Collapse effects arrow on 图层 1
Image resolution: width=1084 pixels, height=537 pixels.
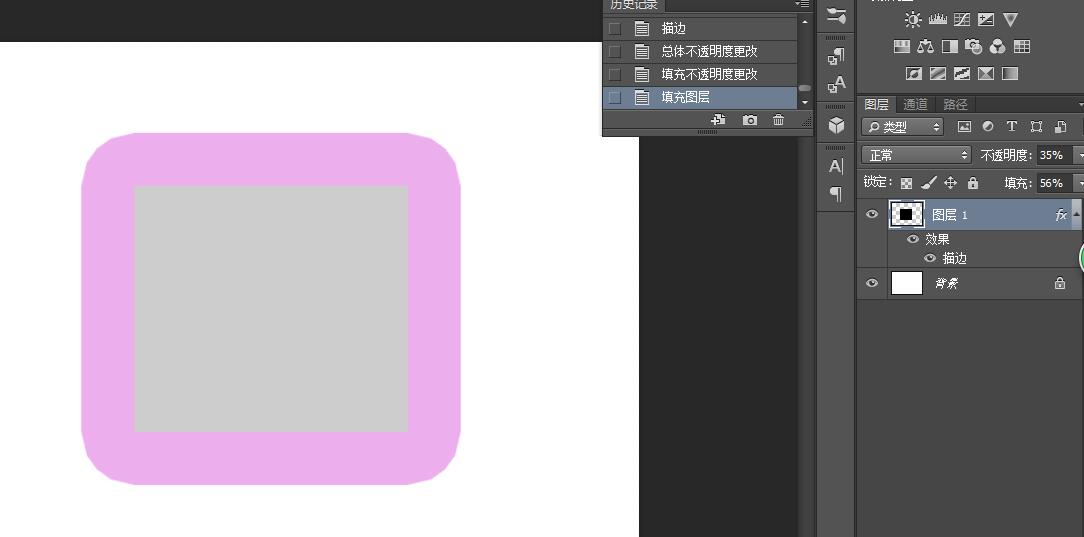pyautogui.click(x=1076, y=215)
